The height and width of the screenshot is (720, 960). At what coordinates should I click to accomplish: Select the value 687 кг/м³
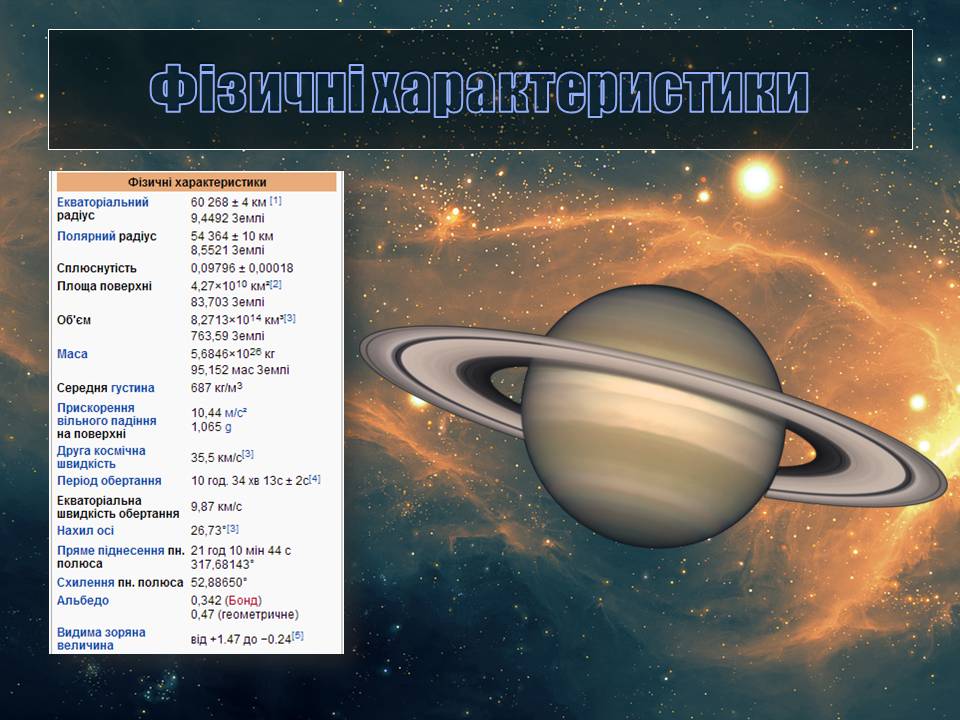[x=217, y=388]
